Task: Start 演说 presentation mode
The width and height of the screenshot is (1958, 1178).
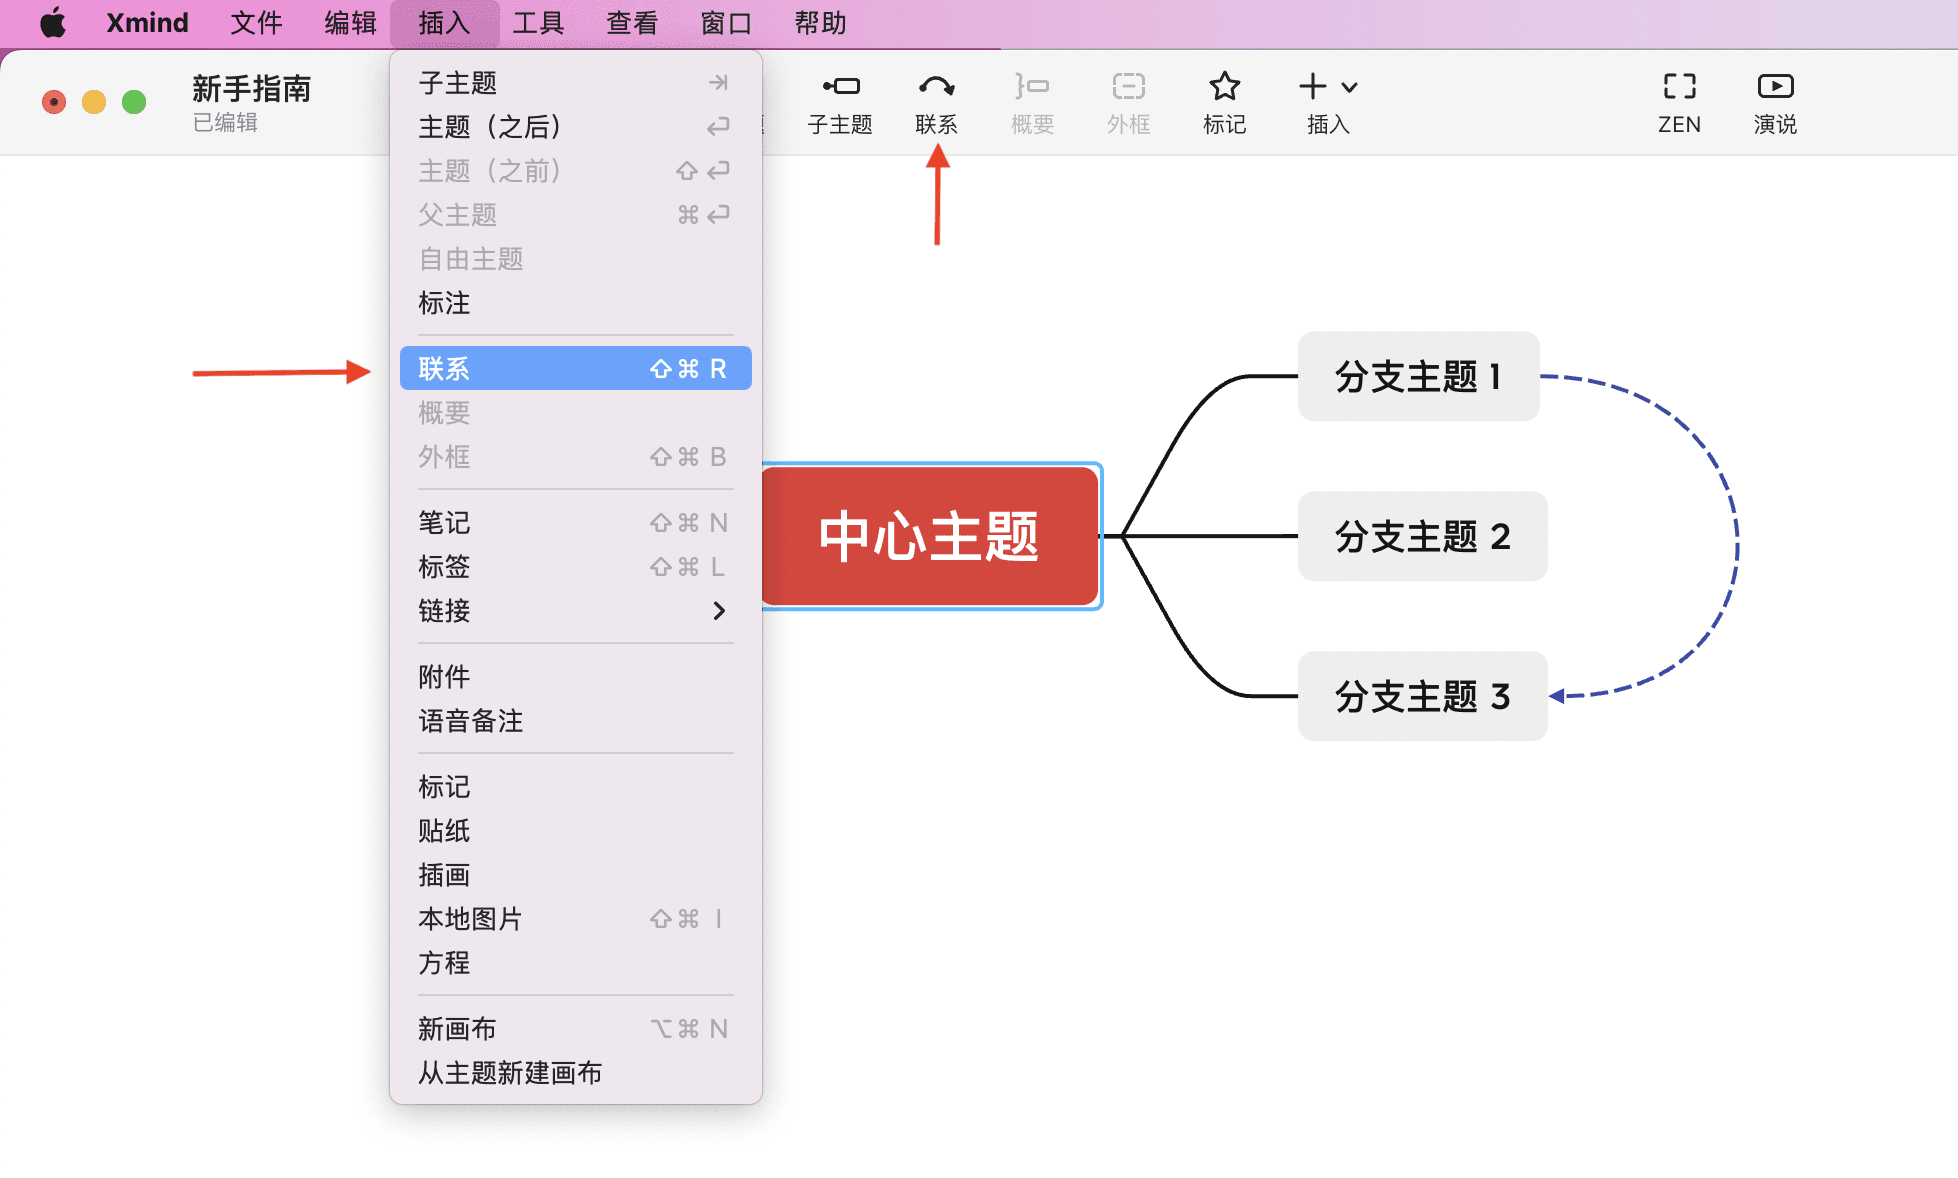Action: tap(1775, 101)
